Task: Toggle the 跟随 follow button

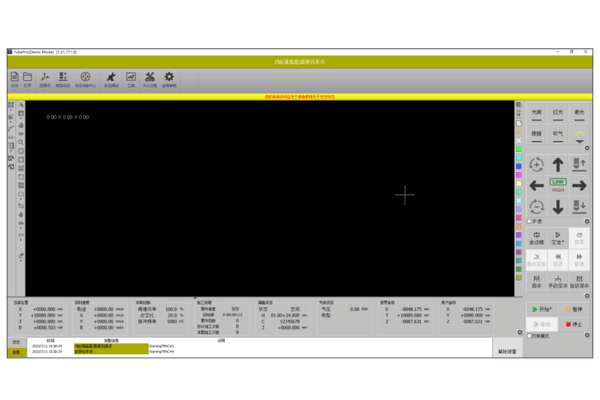Action: tap(536, 135)
